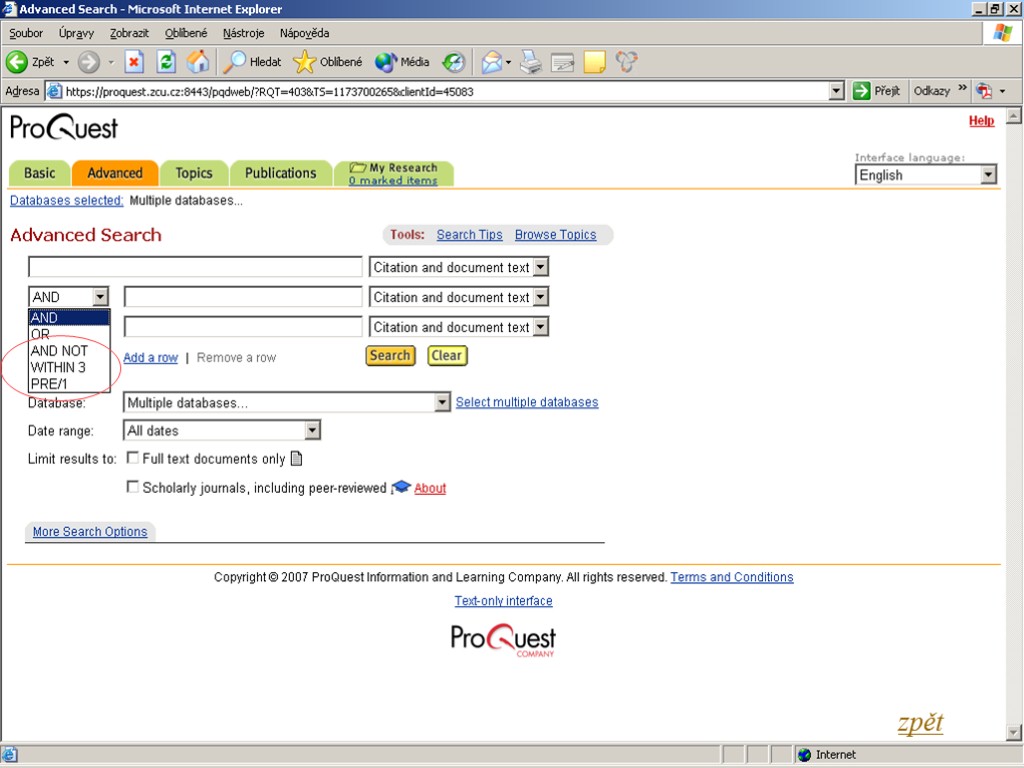Click the zpět link at bottom right
The height and width of the screenshot is (768, 1024).
[920, 723]
